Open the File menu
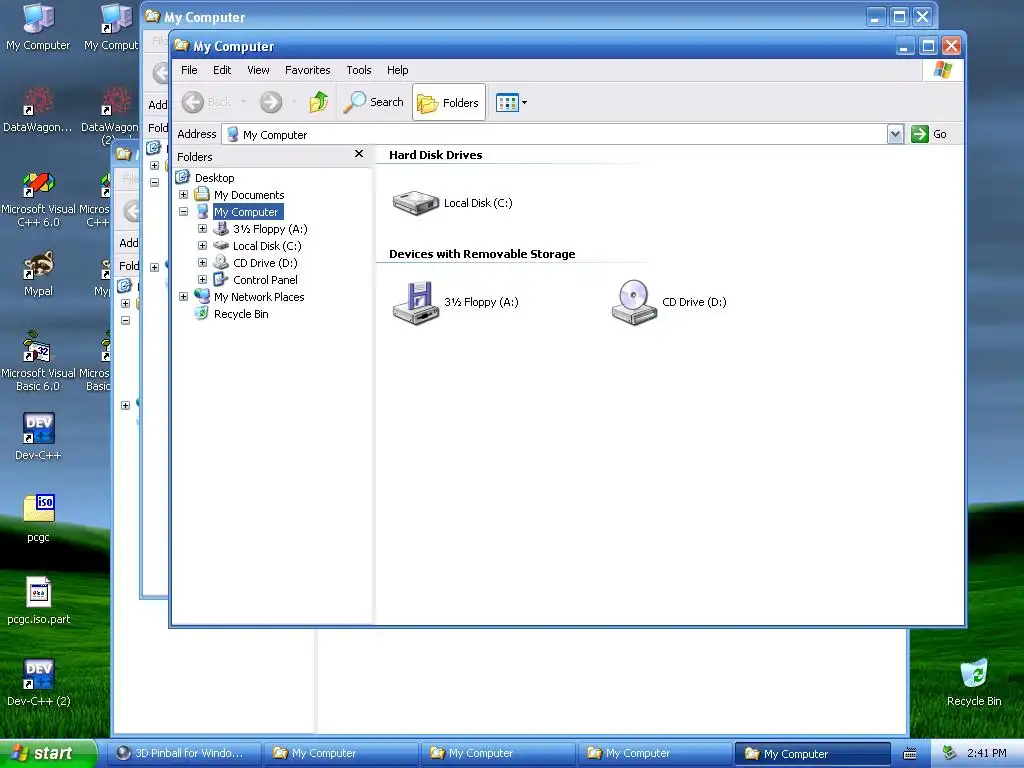The image size is (1024, 768). click(189, 70)
